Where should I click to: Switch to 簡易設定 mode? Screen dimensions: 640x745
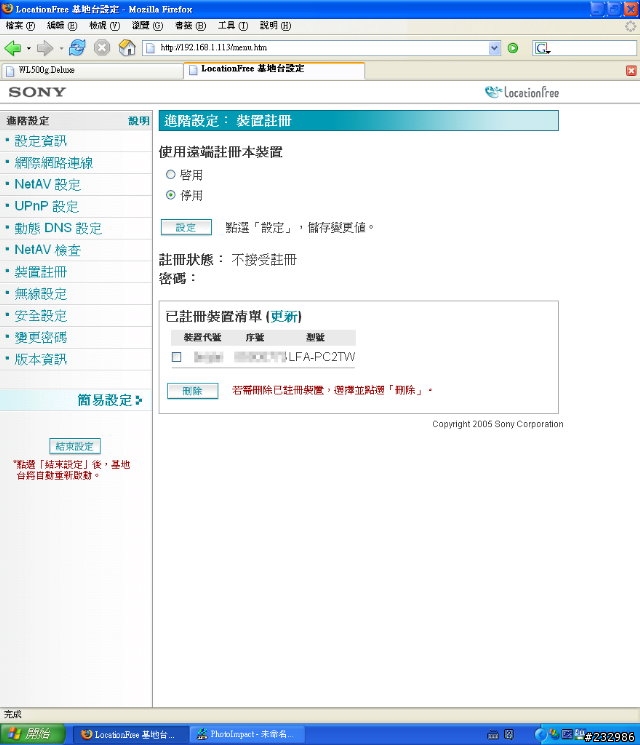click(x=109, y=400)
